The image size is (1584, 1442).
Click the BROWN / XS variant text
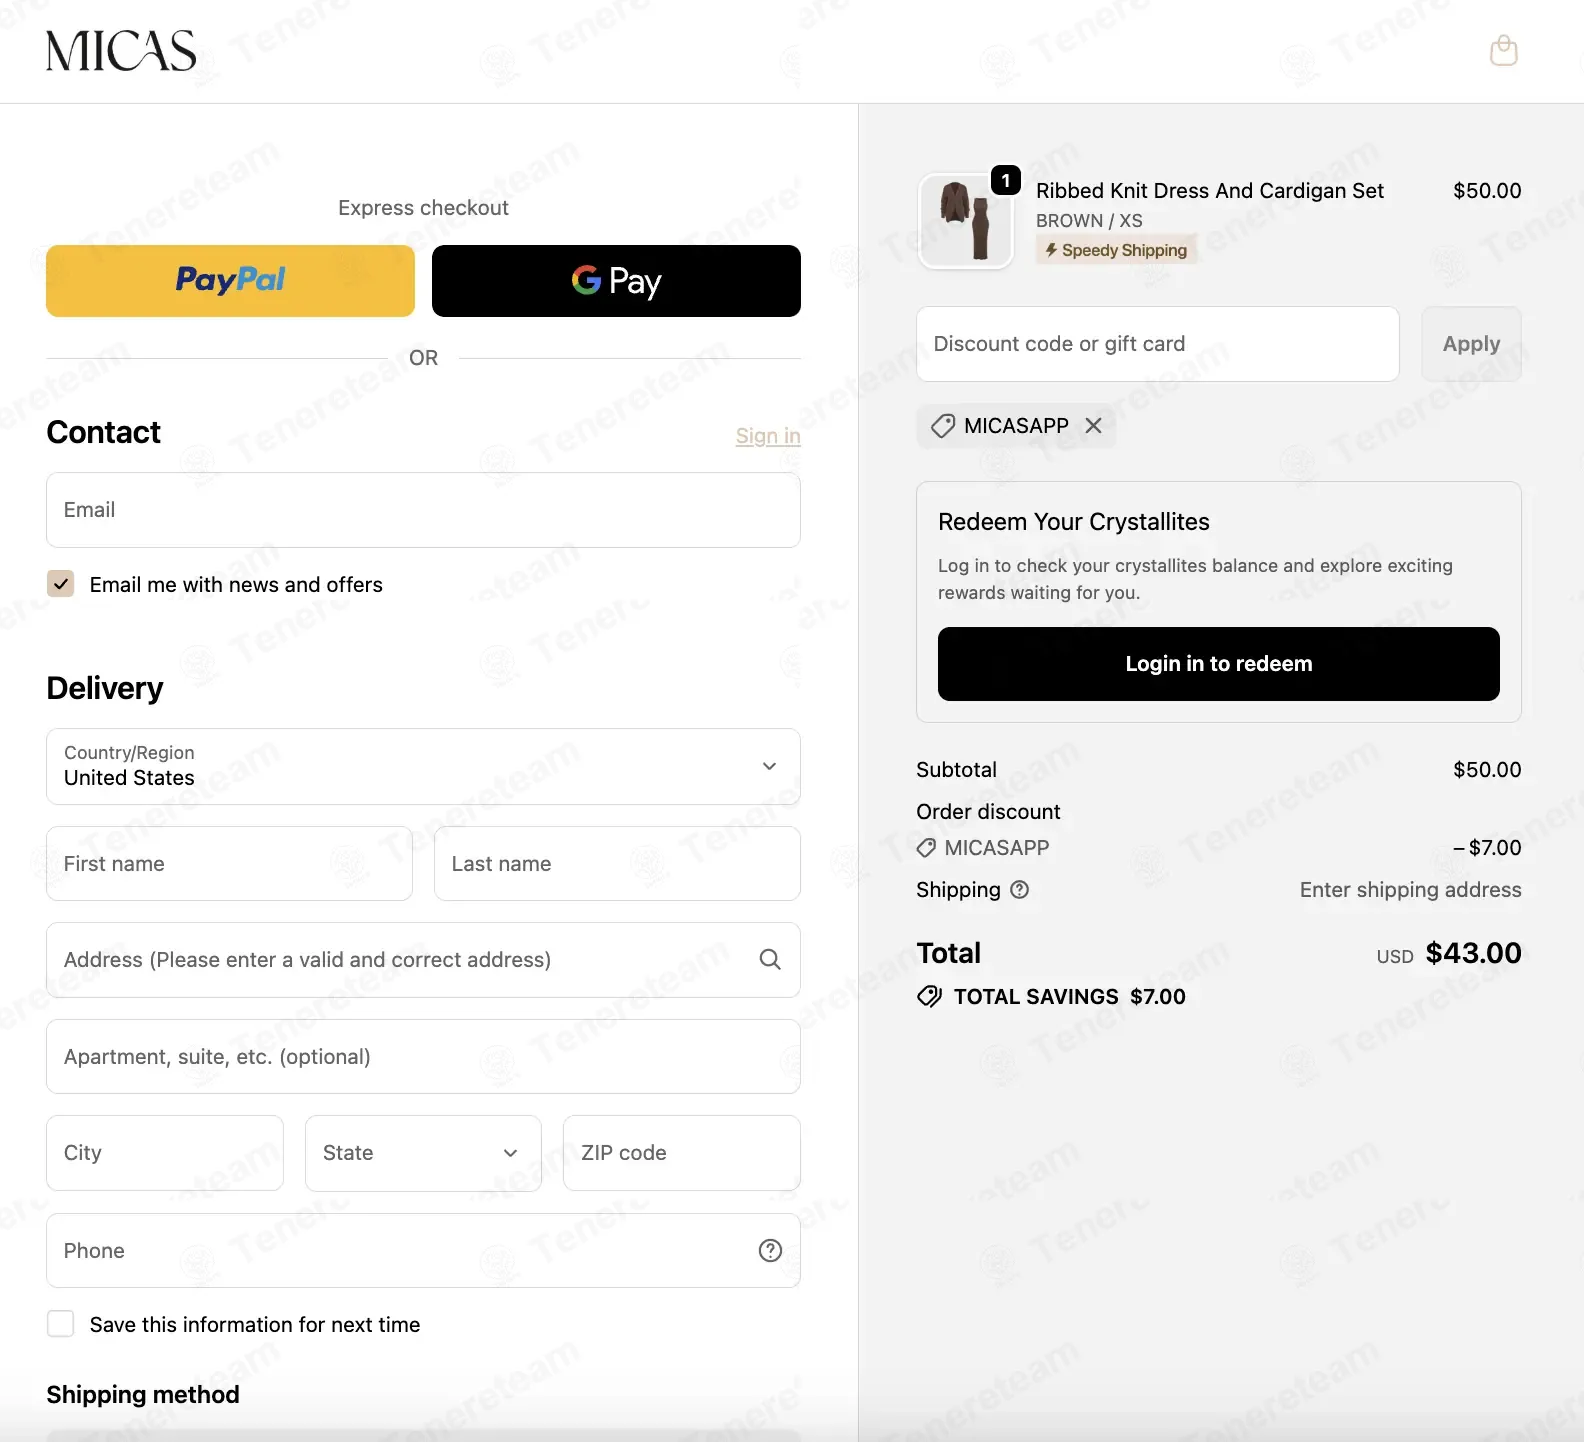(1089, 221)
